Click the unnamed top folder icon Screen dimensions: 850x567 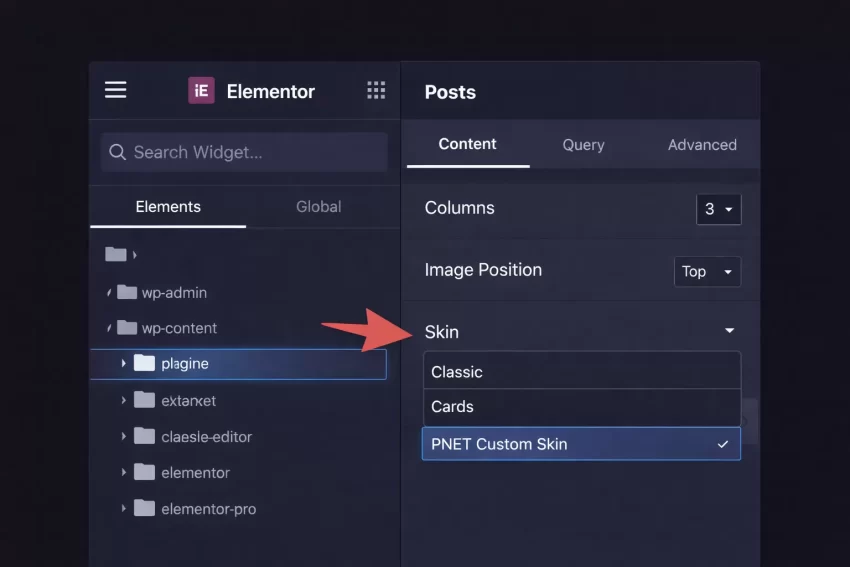(x=115, y=254)
